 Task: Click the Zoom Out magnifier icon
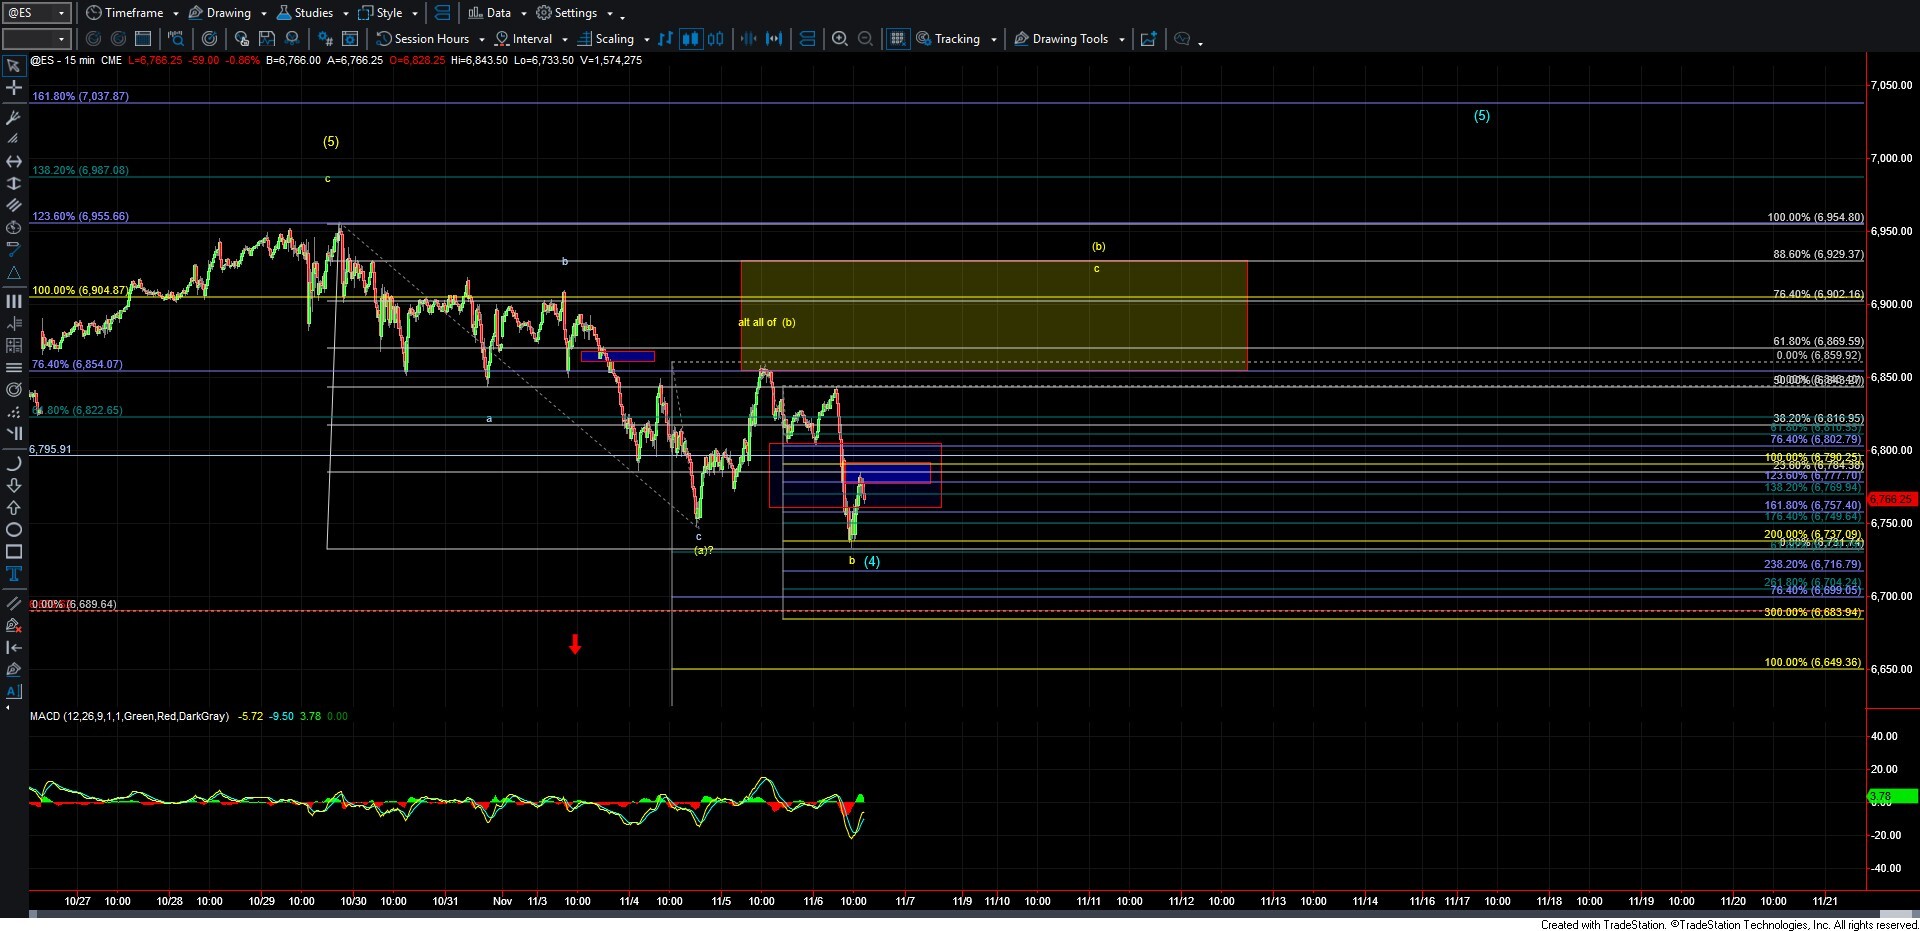click(866, 39)
